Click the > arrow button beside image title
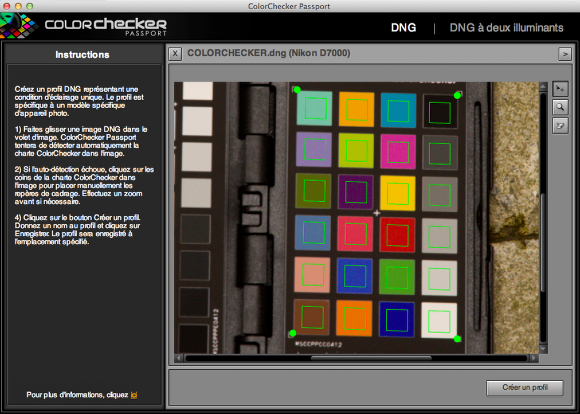This screenshot has width=580, height=414. (564, 54)
